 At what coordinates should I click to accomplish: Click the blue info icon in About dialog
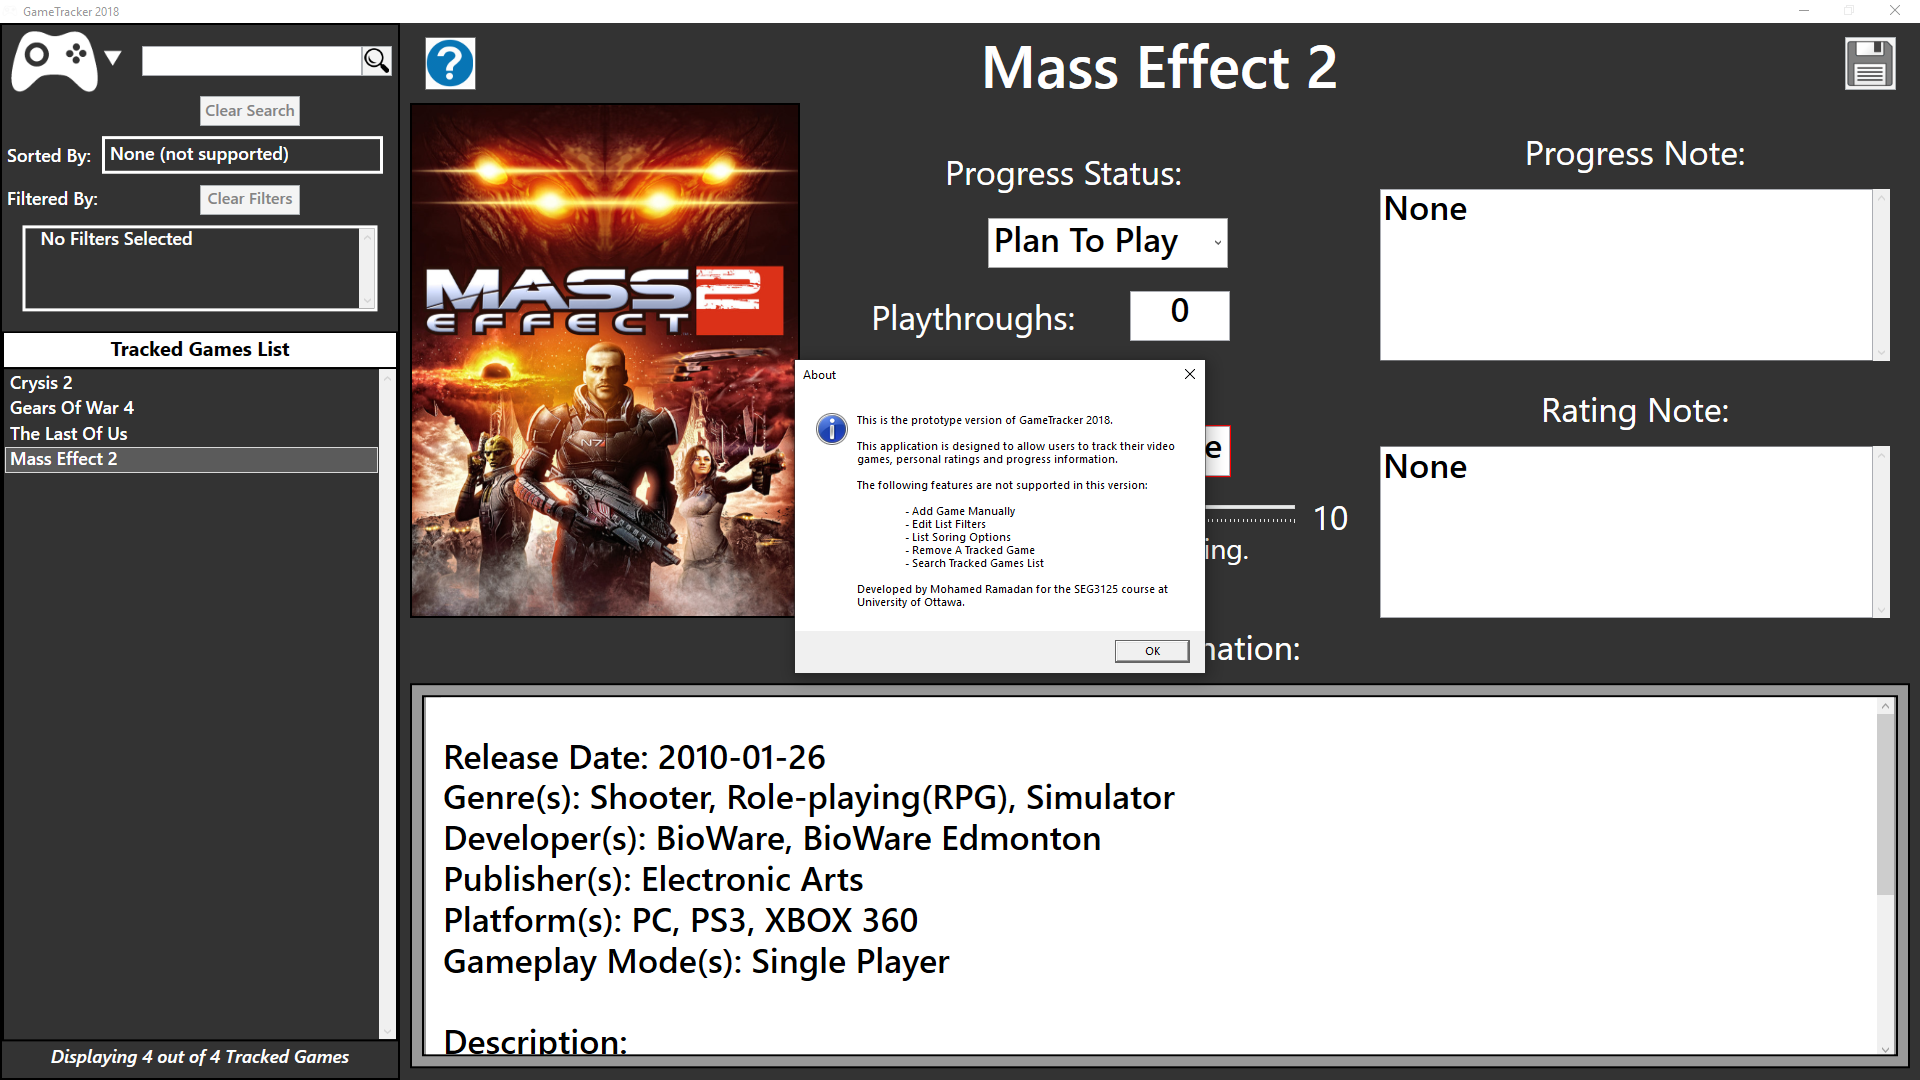[831, 429]
